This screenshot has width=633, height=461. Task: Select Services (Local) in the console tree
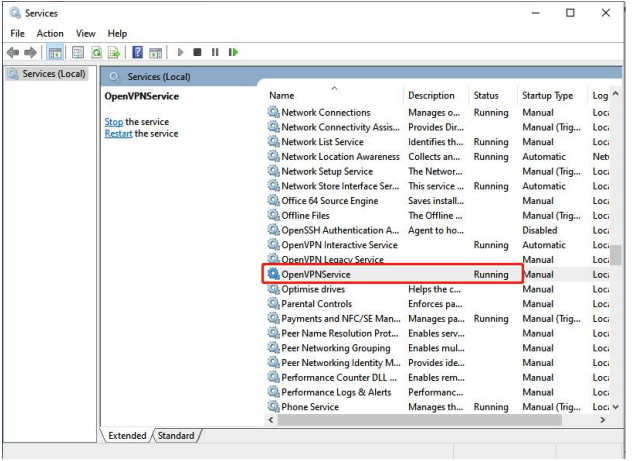coord(47,74)
